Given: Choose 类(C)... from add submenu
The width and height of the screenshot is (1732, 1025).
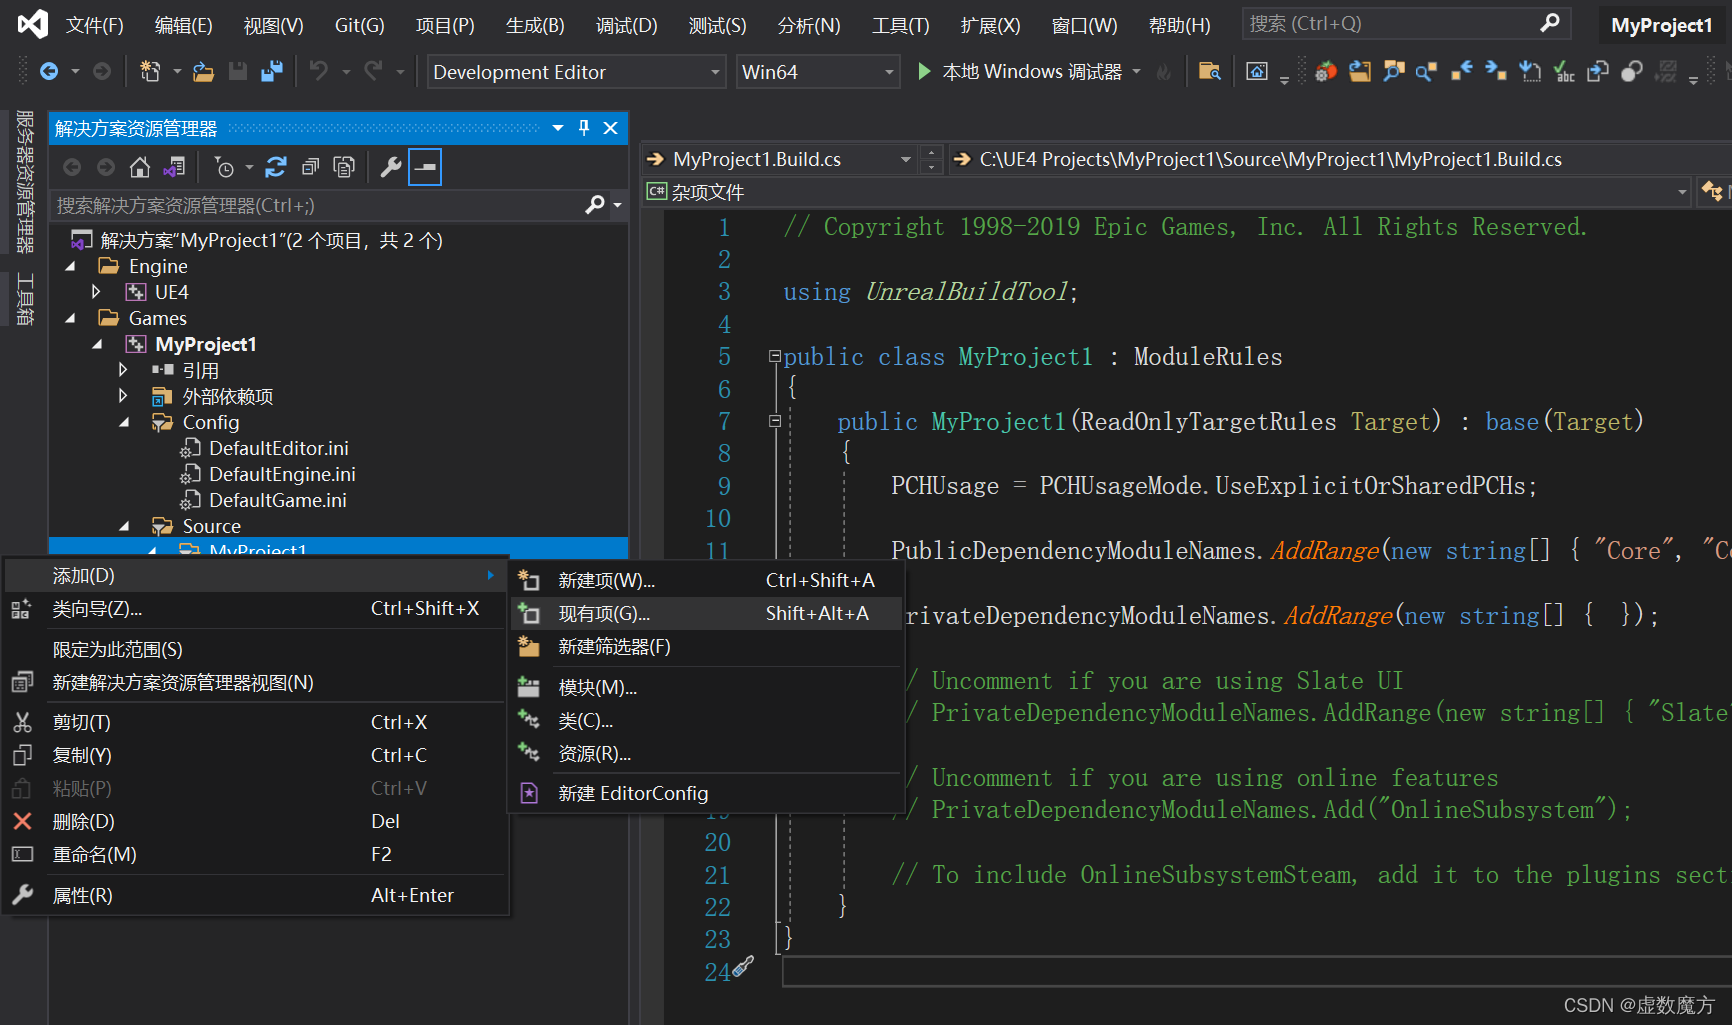Looking at the screenshot, I should (707, 720).
